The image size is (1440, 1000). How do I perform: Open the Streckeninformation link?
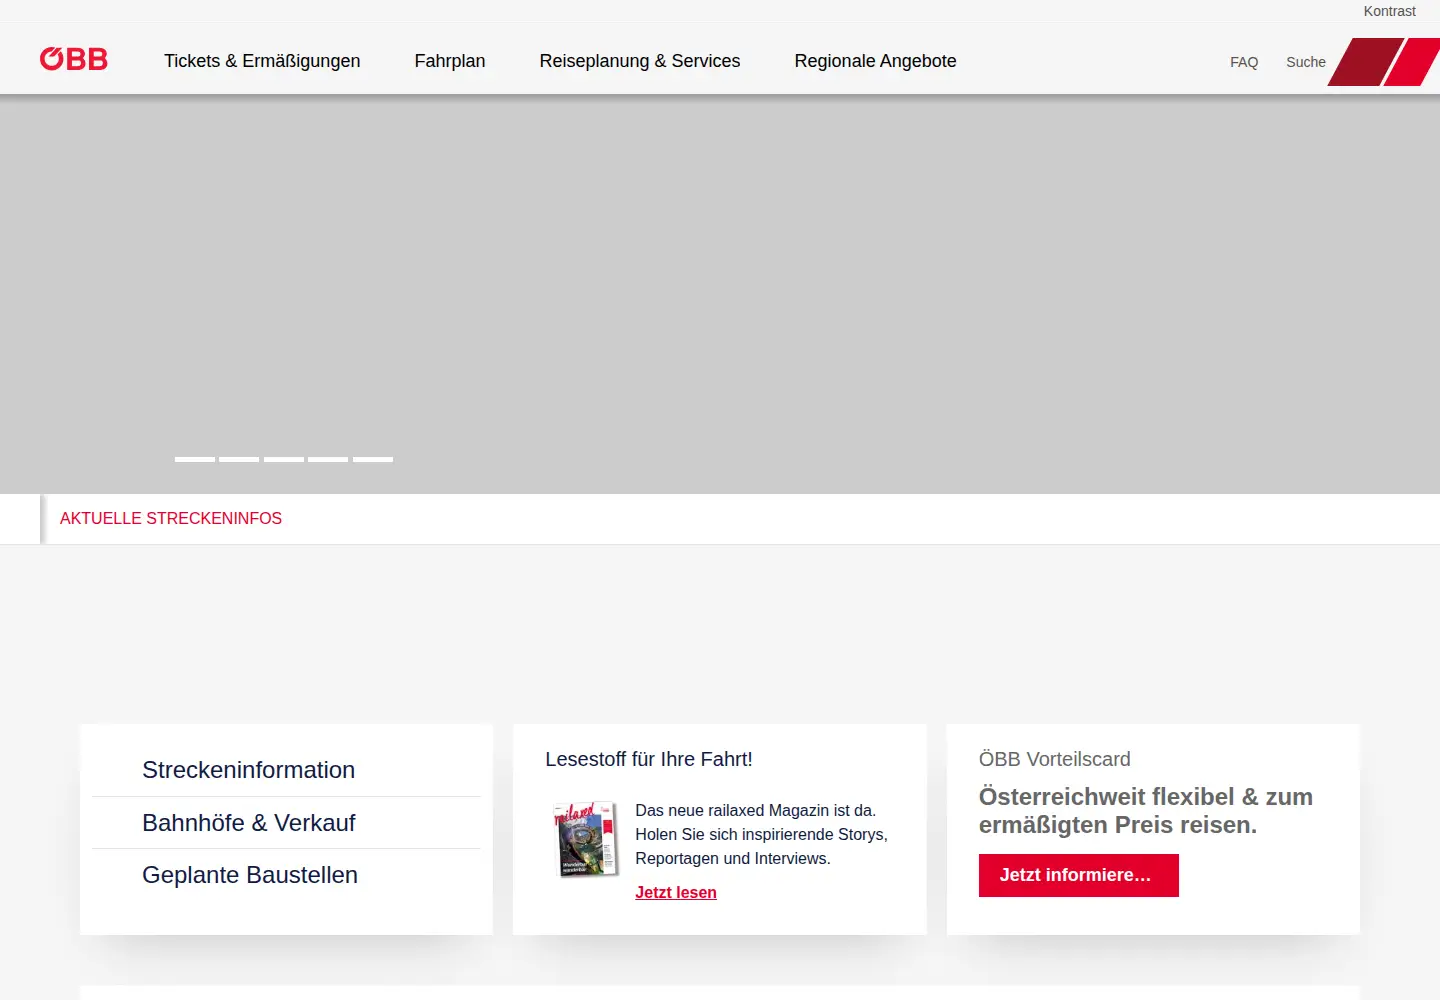[249, 770]
